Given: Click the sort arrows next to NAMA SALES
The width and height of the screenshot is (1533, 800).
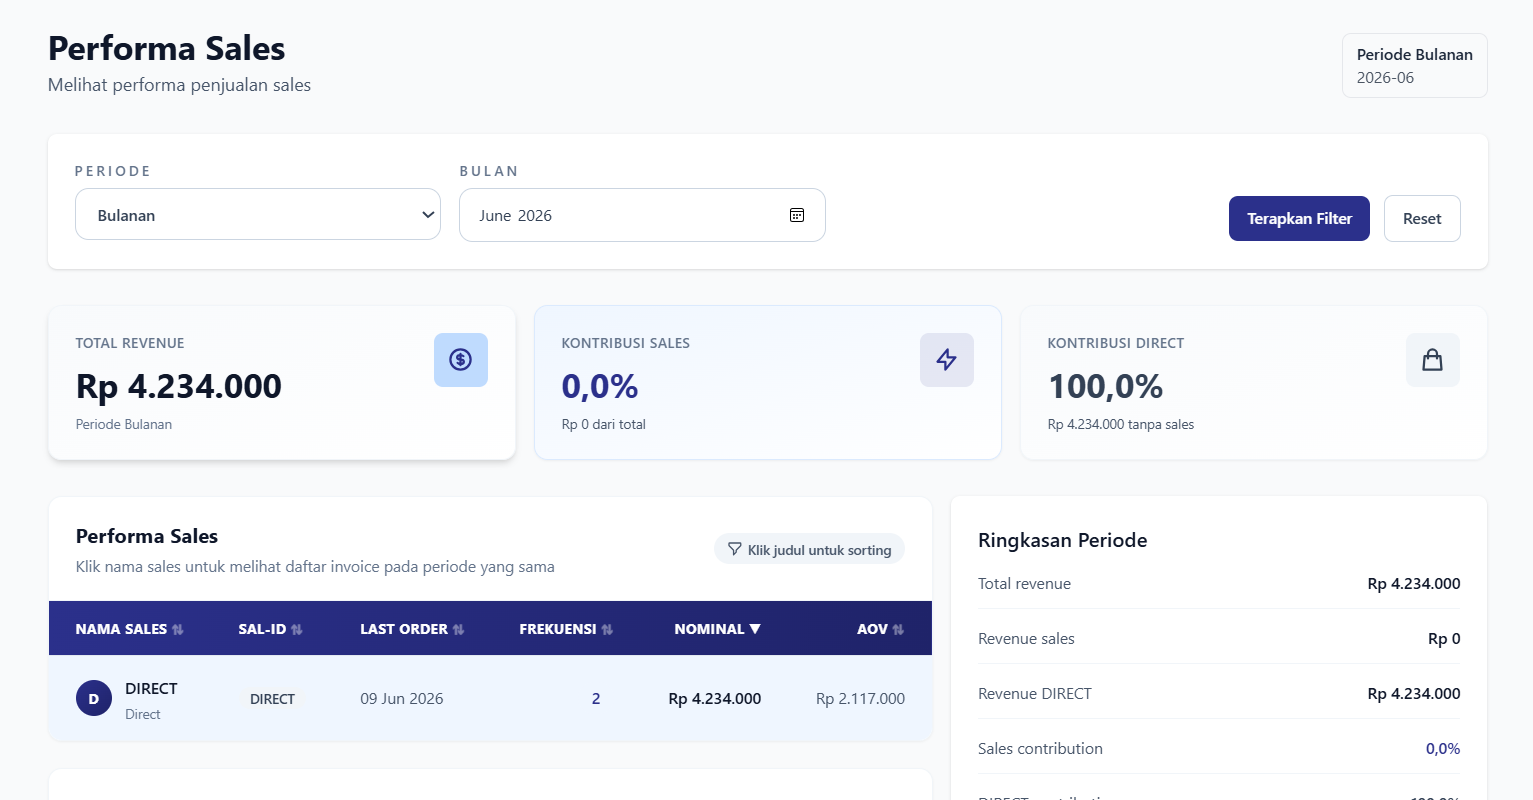Looking at the screenshot, I should [x=178, y=629].
